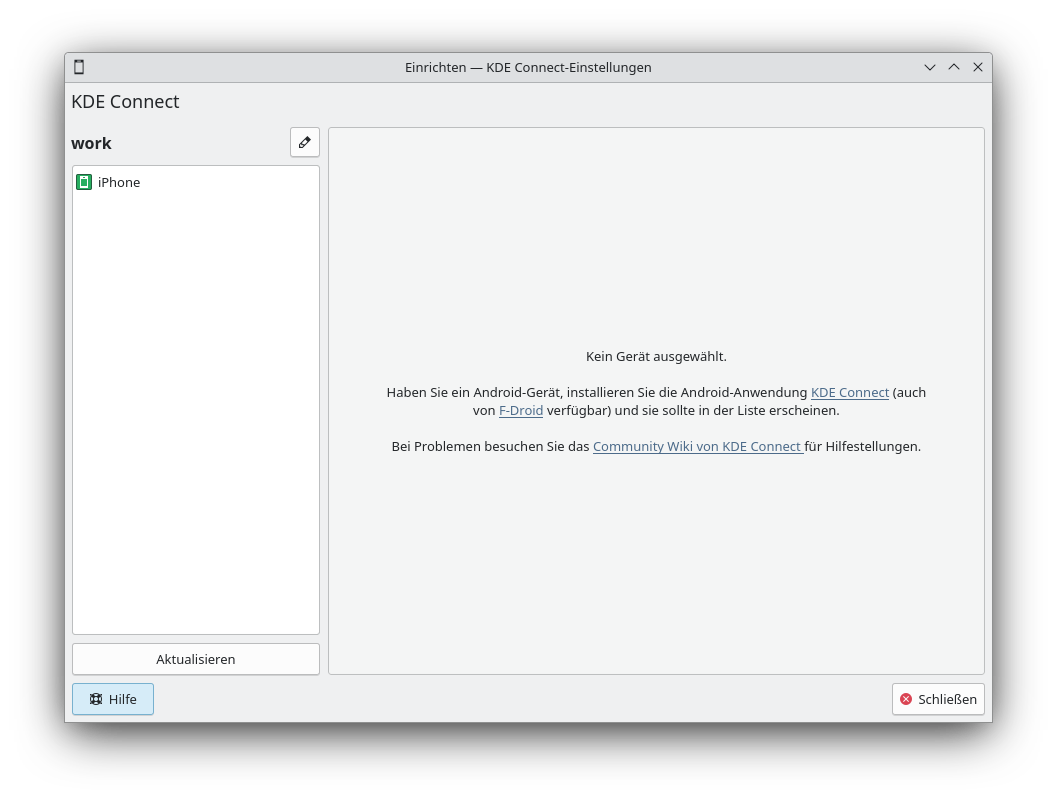Refresh devices with the Aktualisieren button

pyautogui.click(x=195, y=659)
